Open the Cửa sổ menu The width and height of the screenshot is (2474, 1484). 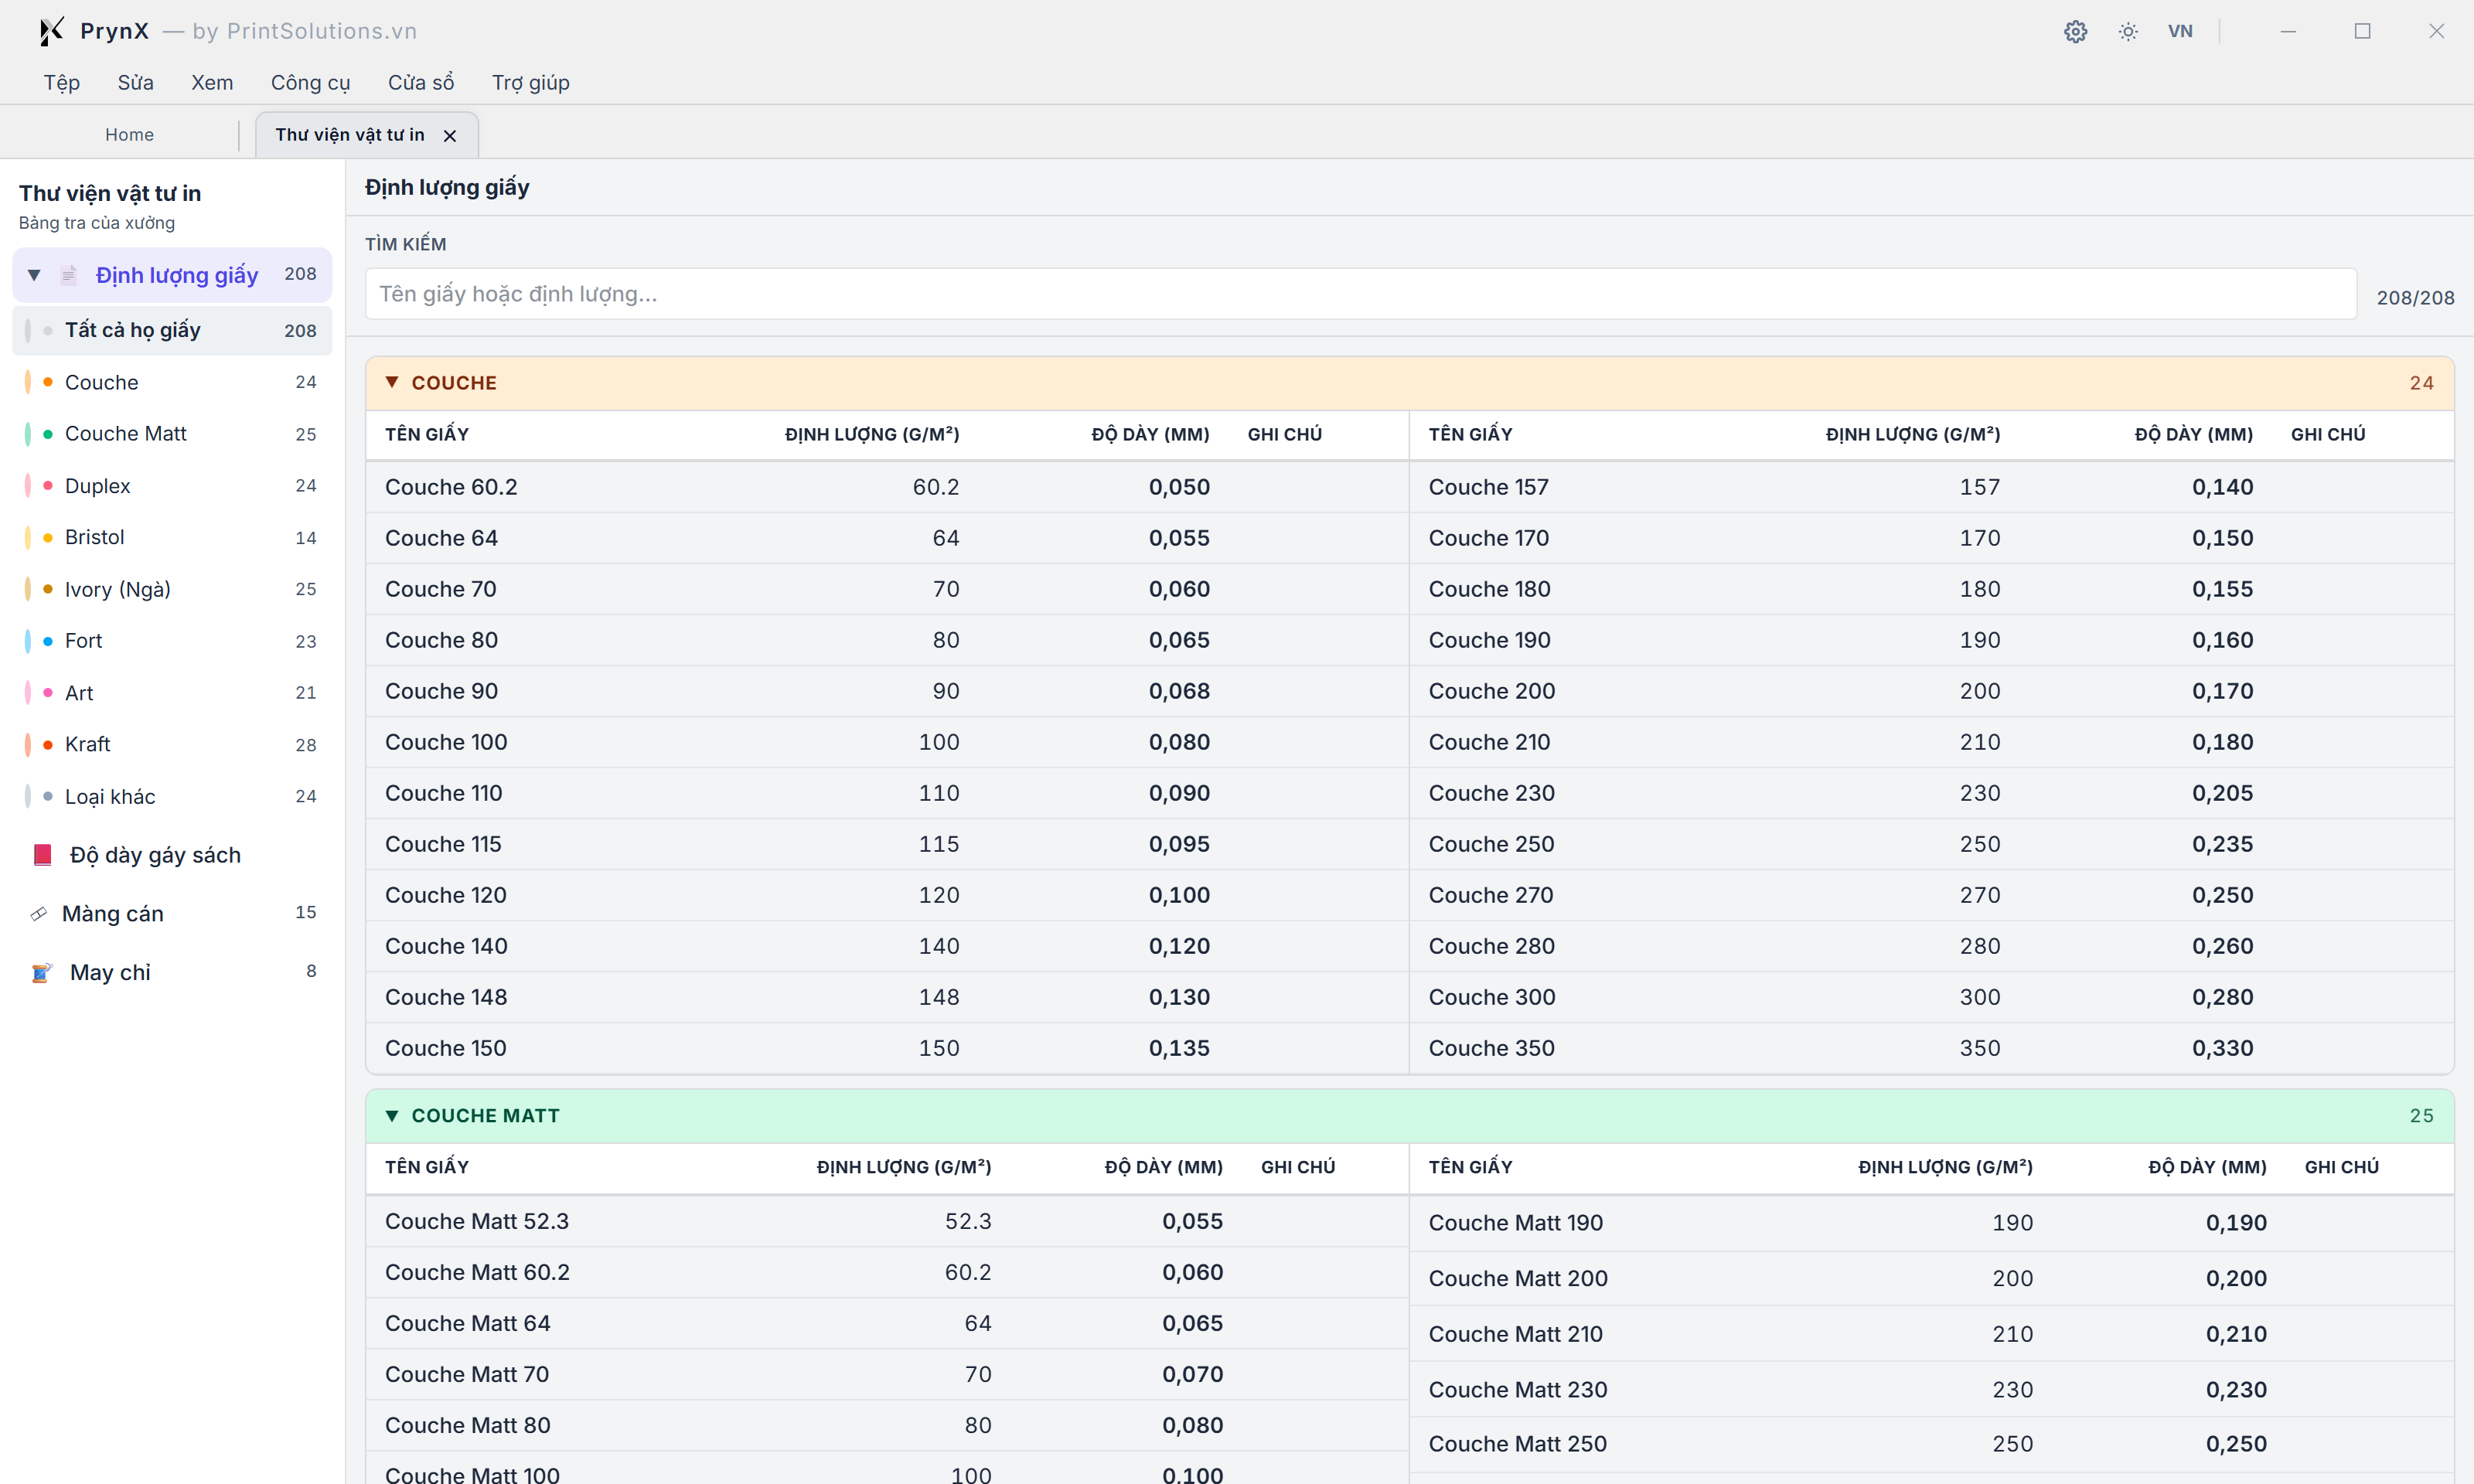point(420,82)
